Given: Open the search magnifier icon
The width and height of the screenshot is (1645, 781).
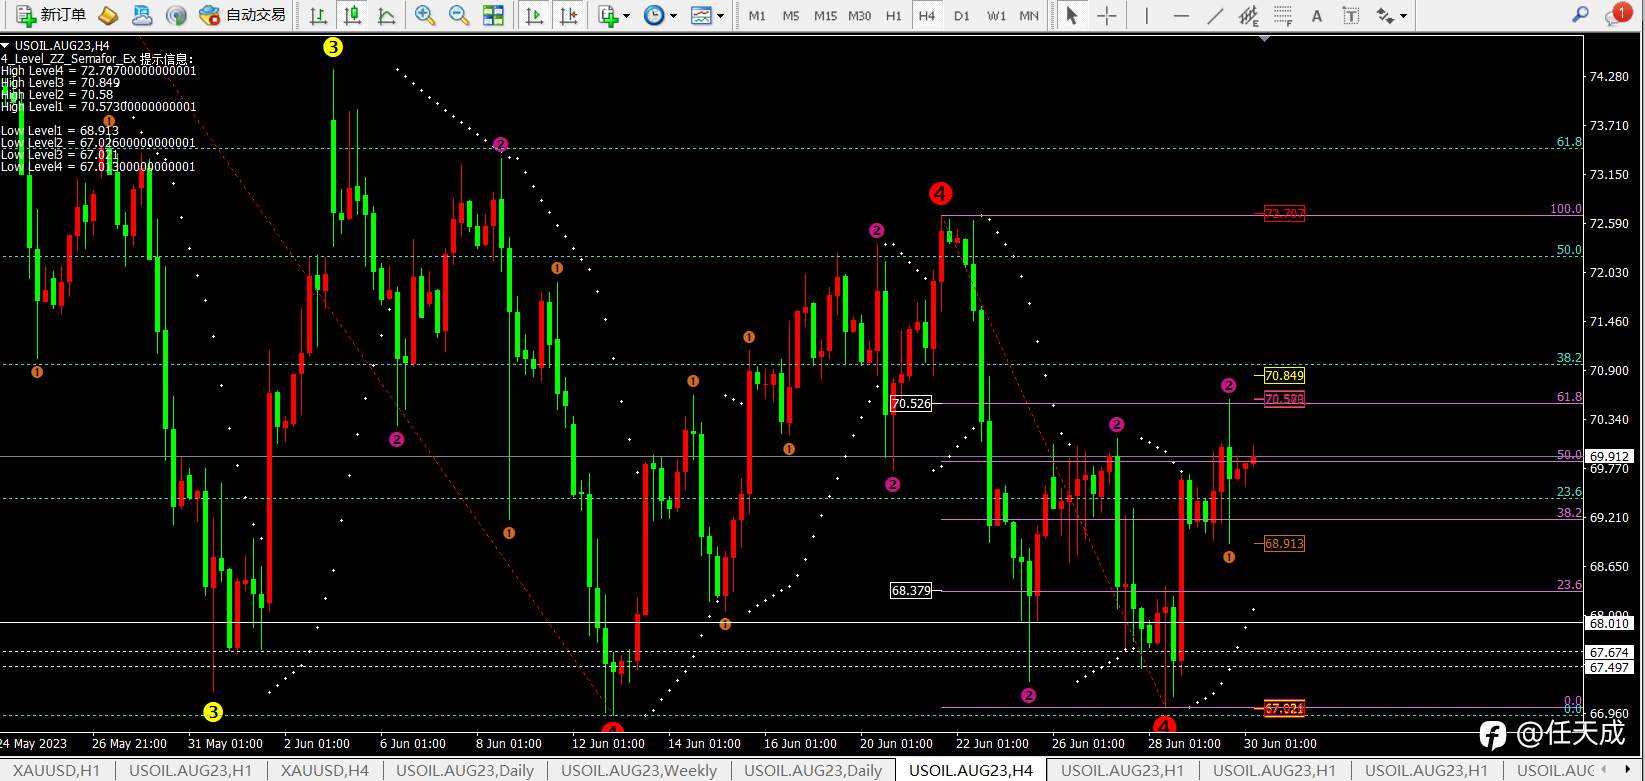Looking at the screenshot, I should pos(1581,15).
